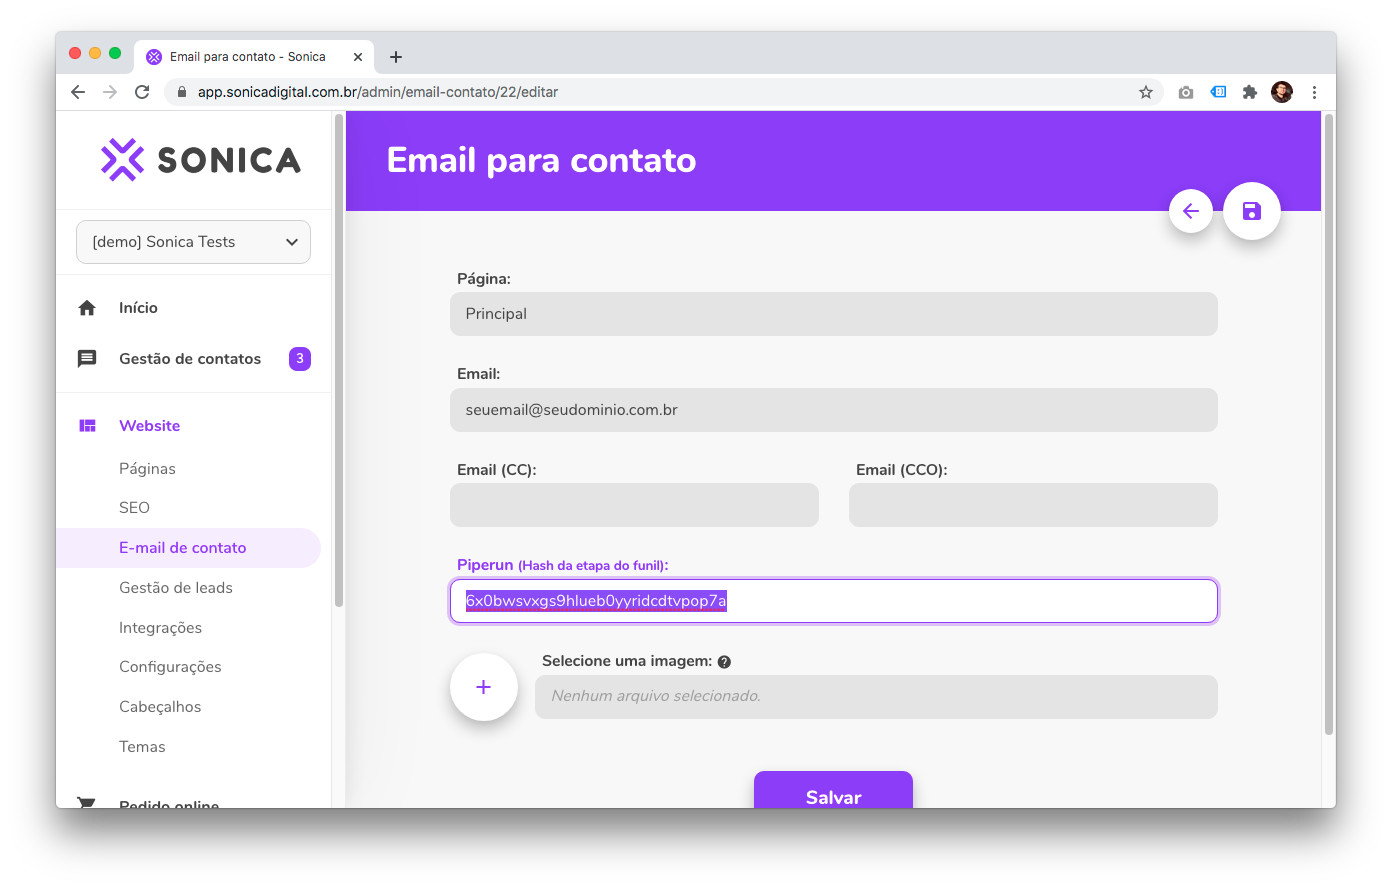The image size is (1392, 888).
Task: Open Chrome three-dot menu
Action: [x=1314, y=92]
